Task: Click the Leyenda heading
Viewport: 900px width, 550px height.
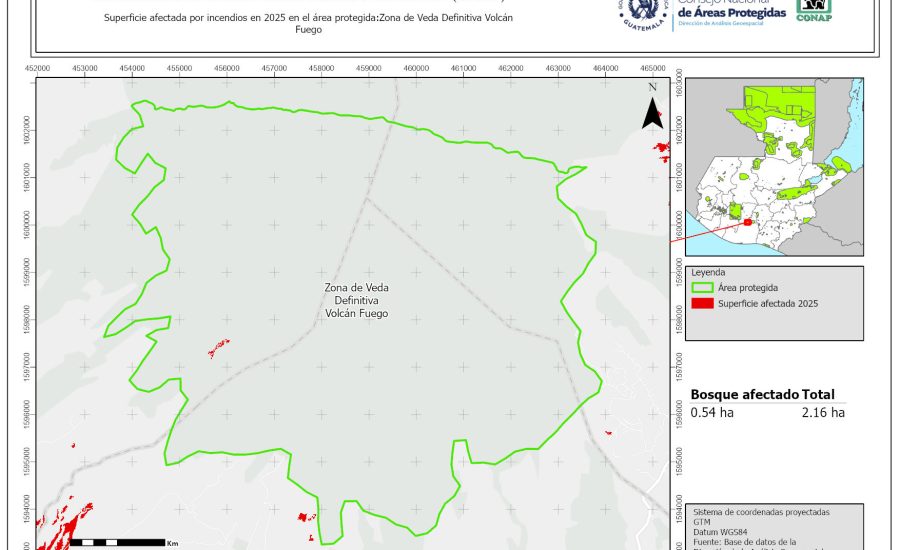Action: point(708,271)
